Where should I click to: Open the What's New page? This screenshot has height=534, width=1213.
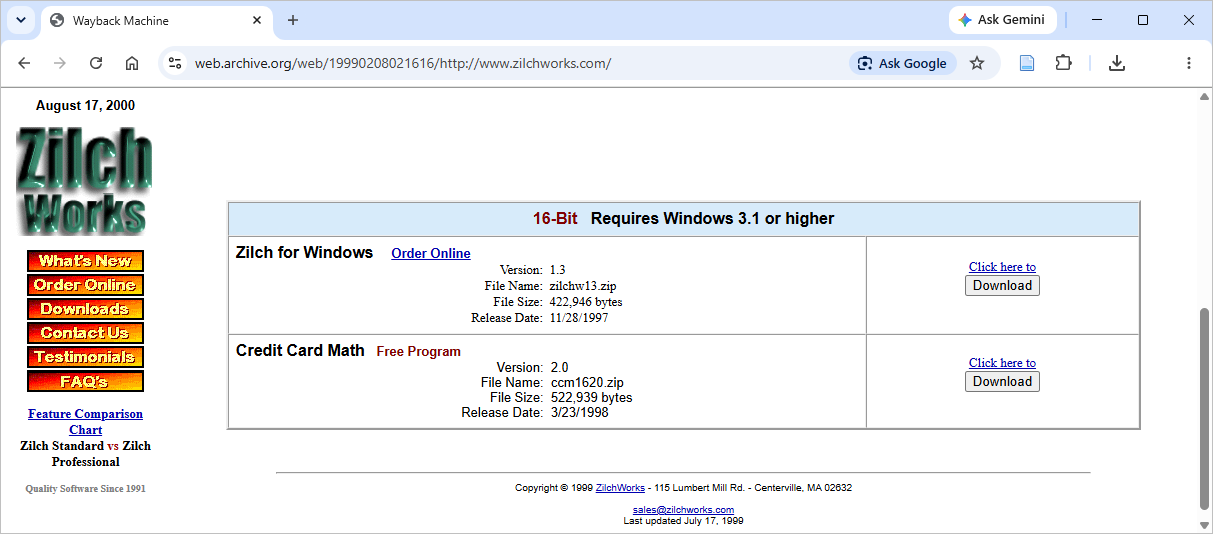point(85,261)
